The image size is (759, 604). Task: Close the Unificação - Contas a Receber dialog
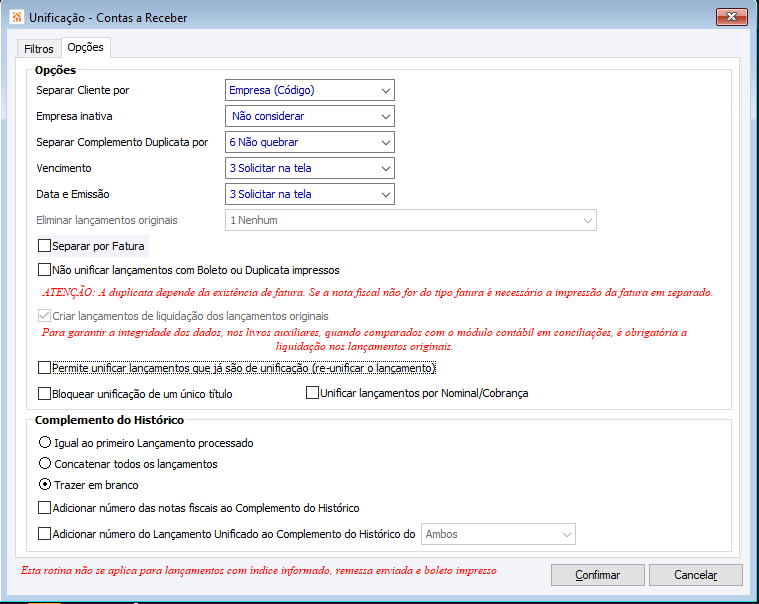731,17
